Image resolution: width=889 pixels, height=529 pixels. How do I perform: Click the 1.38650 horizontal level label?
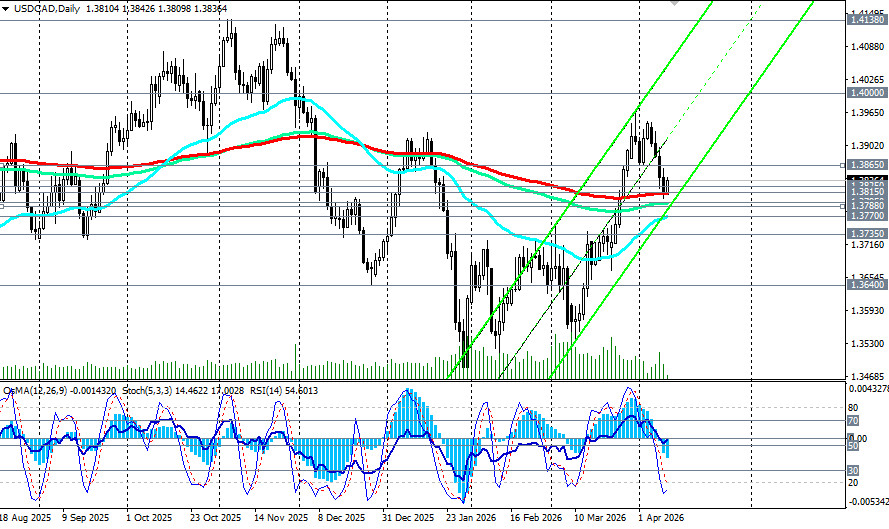(866, 165)
